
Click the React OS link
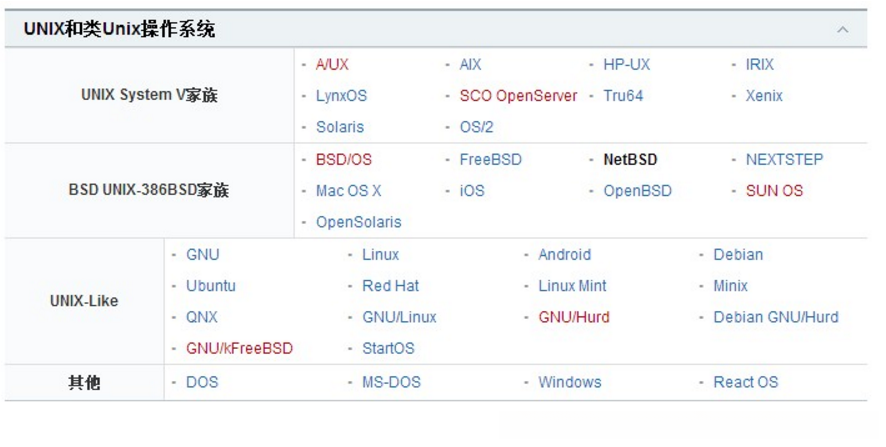click(x=745, y=382)
